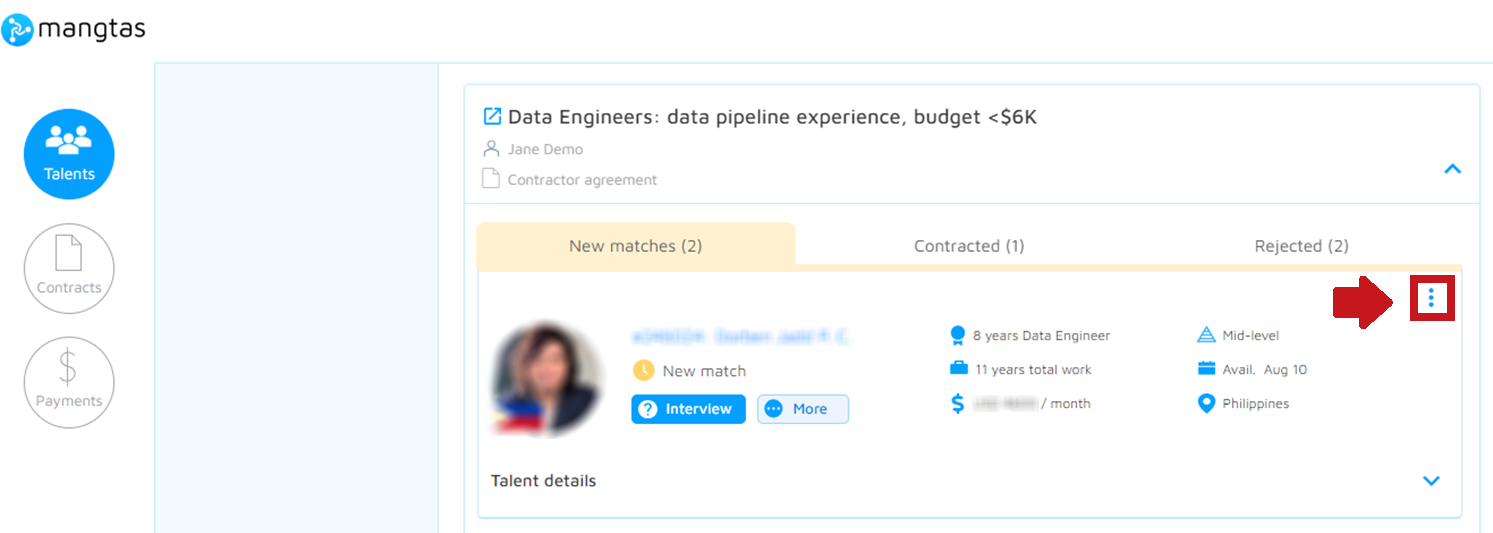Switch to Rejected (2) tab
The image size is (1493, 533).
(1302, 246)
